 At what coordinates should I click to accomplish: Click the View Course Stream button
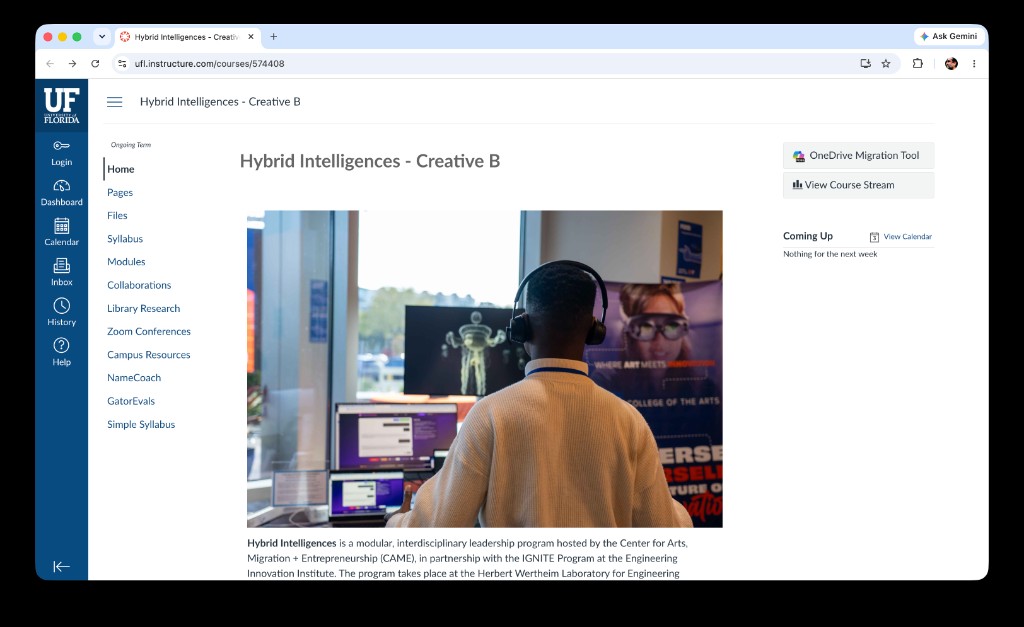coord(858,185)
